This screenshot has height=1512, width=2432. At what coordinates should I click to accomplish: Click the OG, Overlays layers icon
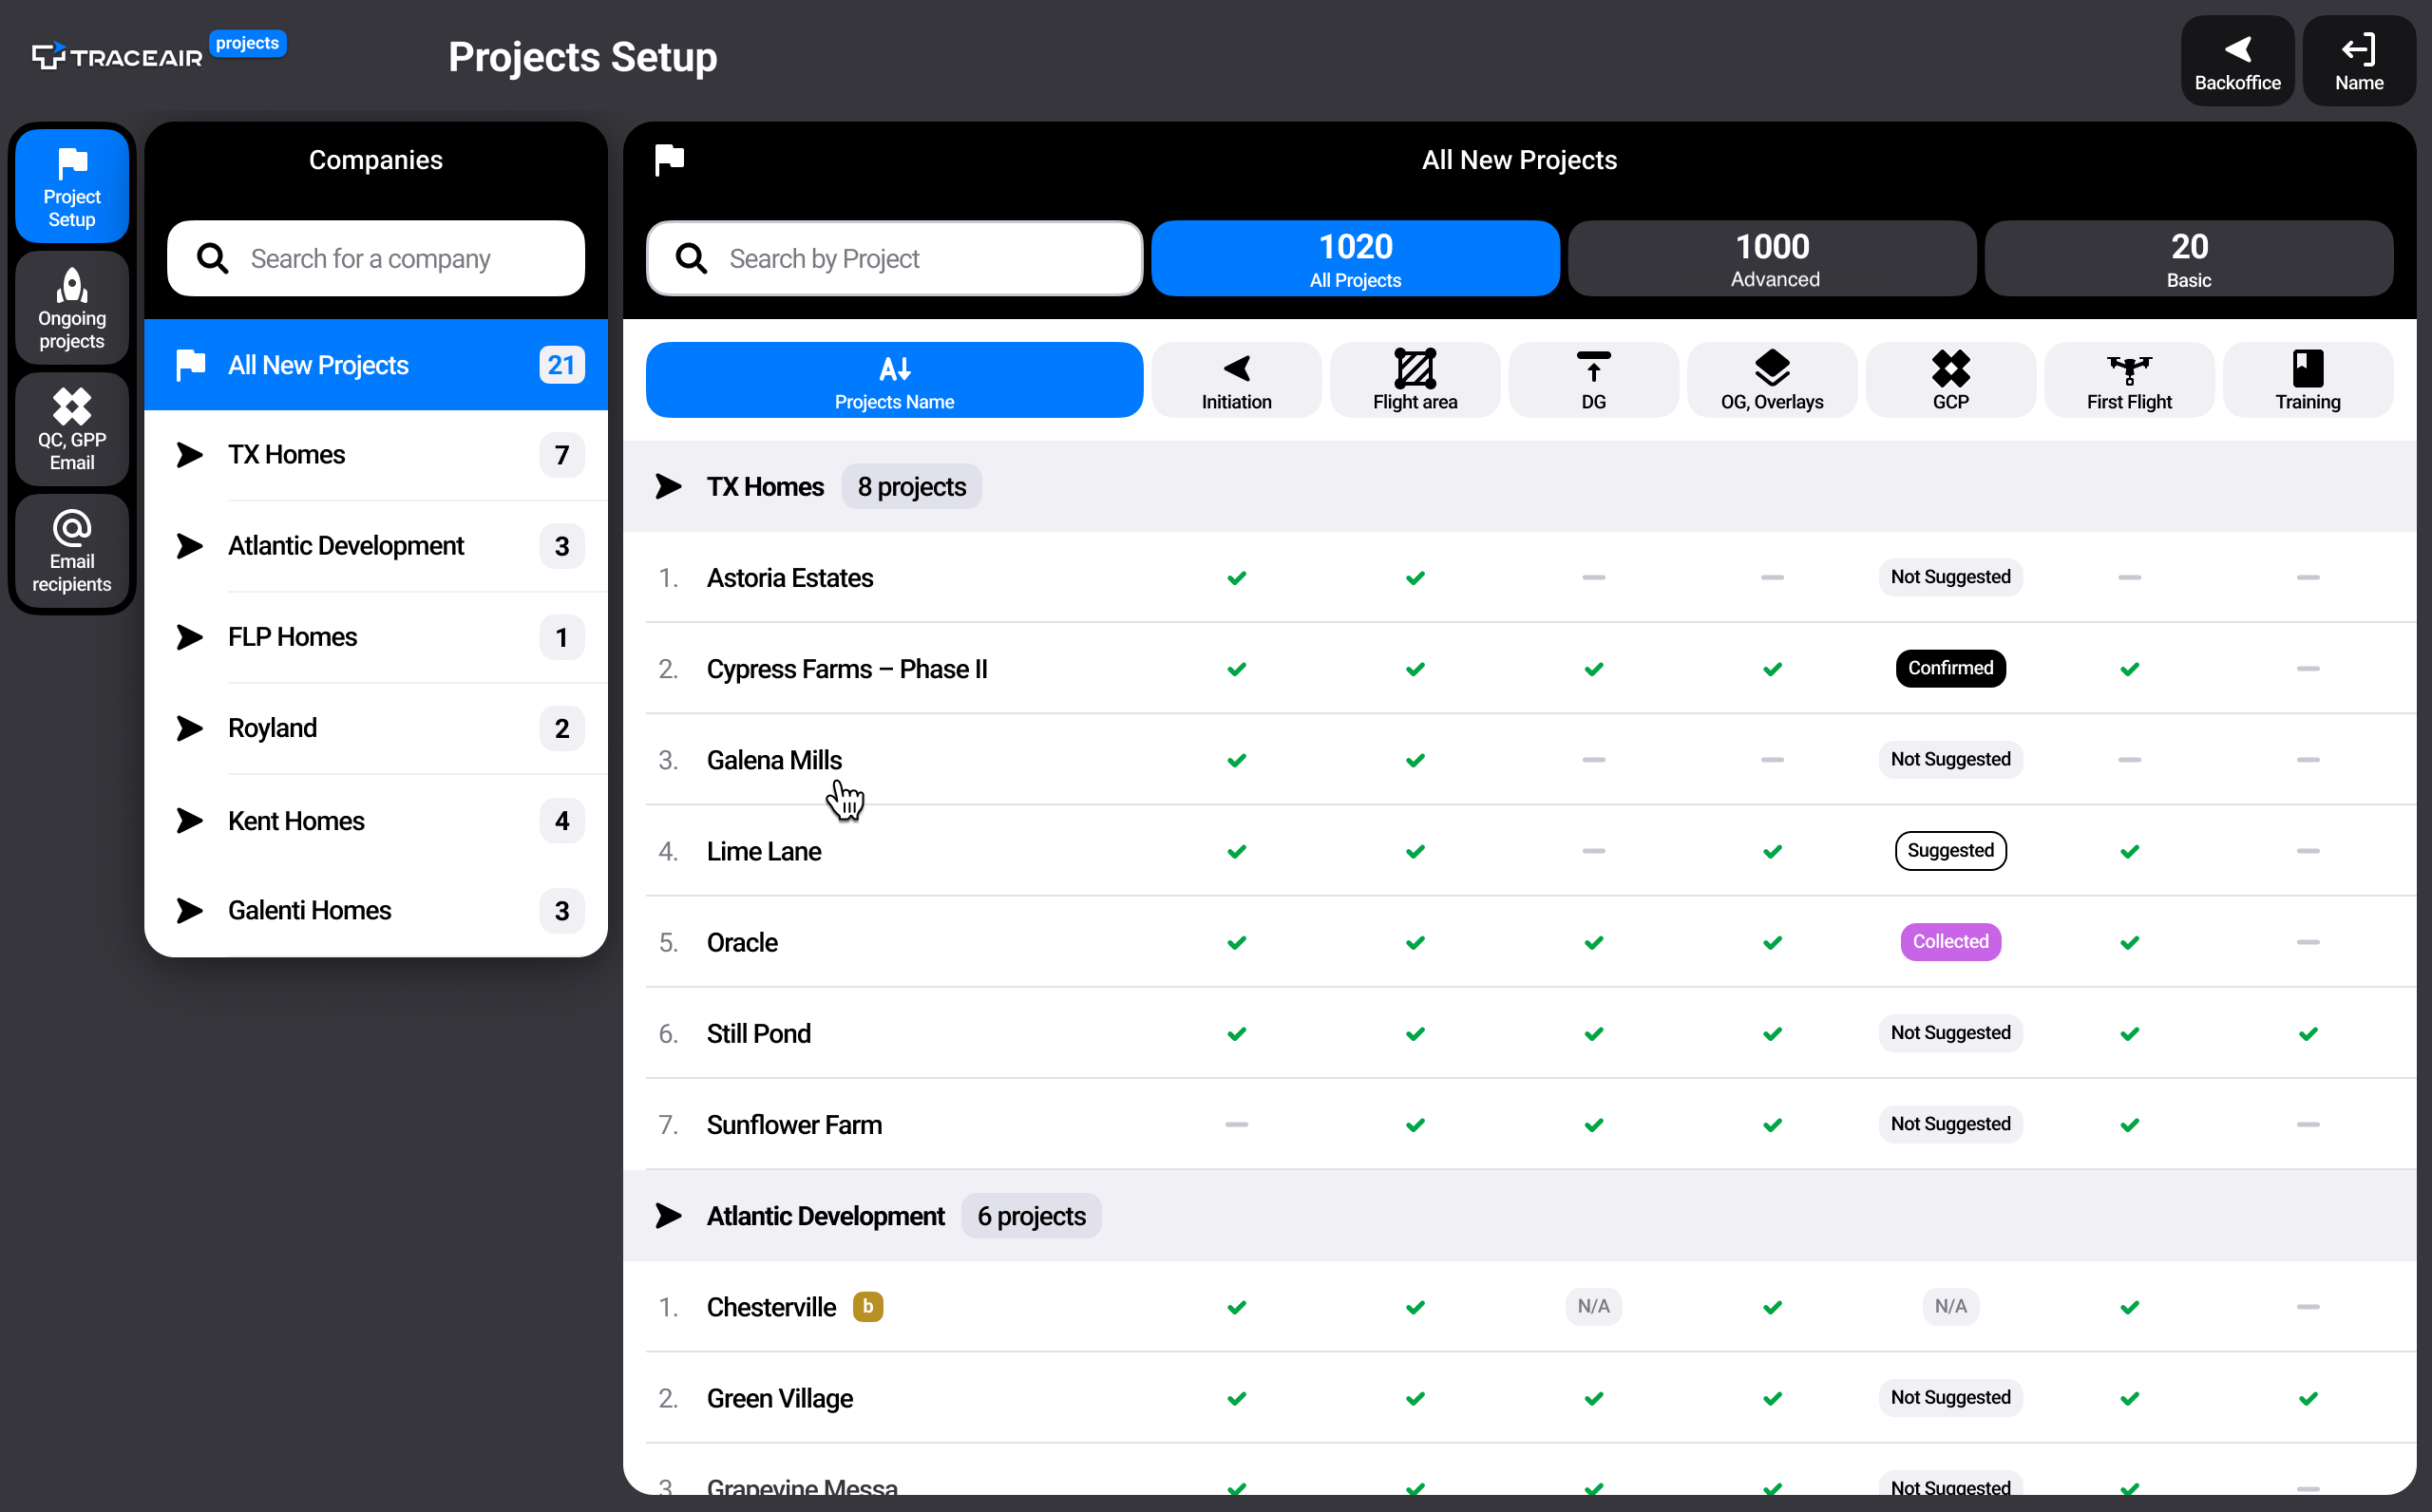[x=1771, y=379]
